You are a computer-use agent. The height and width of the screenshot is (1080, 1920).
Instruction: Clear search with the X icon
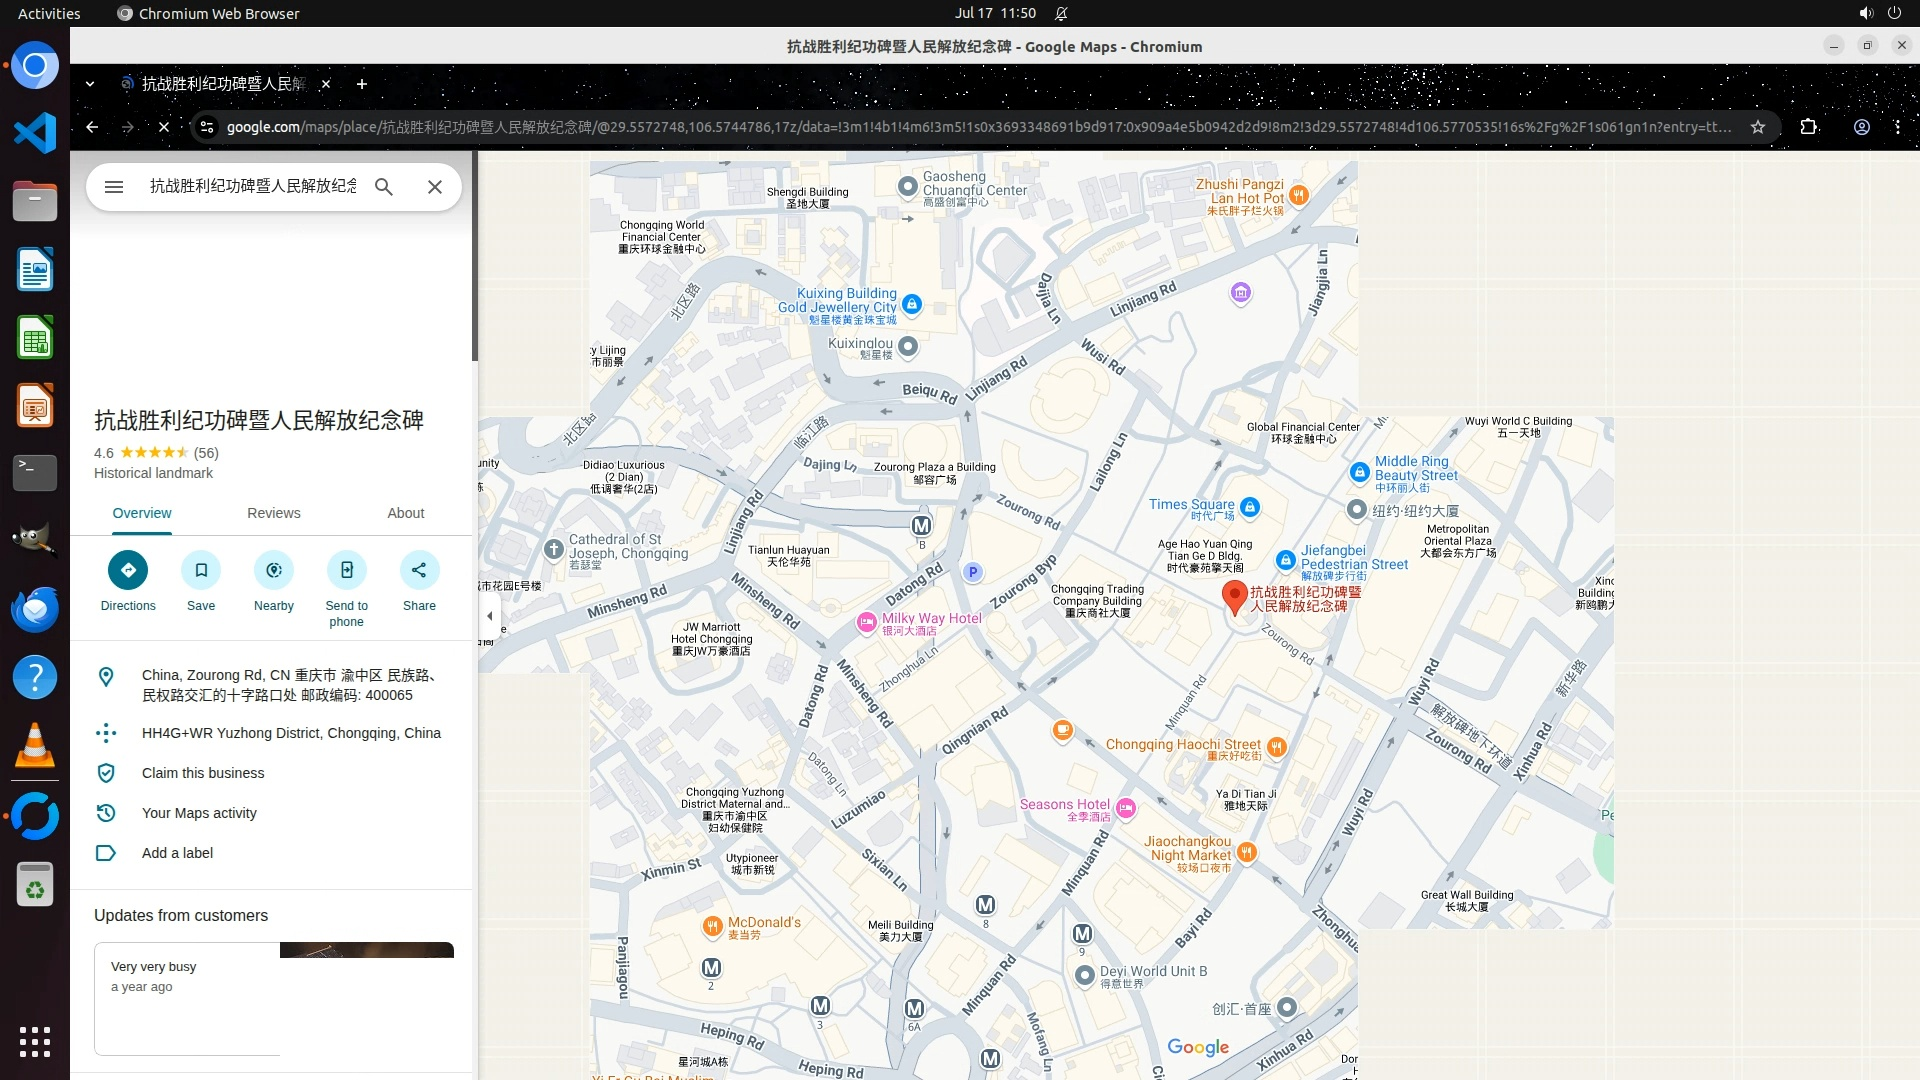pyautogui.click(x=435, y=187)
